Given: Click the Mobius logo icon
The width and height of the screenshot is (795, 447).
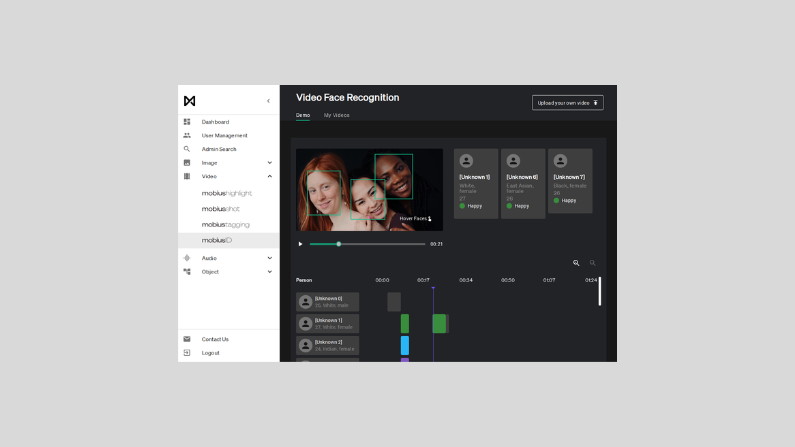Looking at the screenshot, I should tap(190, 101).
